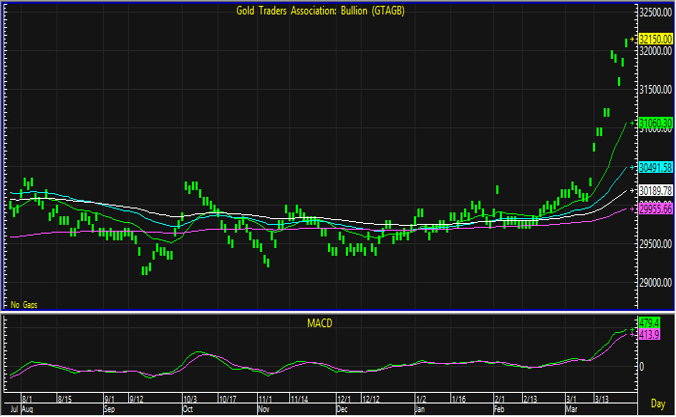This screenshot has height=417, width=676.
Task: Select the cyan 30491.58 value tag
Action: click(x=653, y=167)
